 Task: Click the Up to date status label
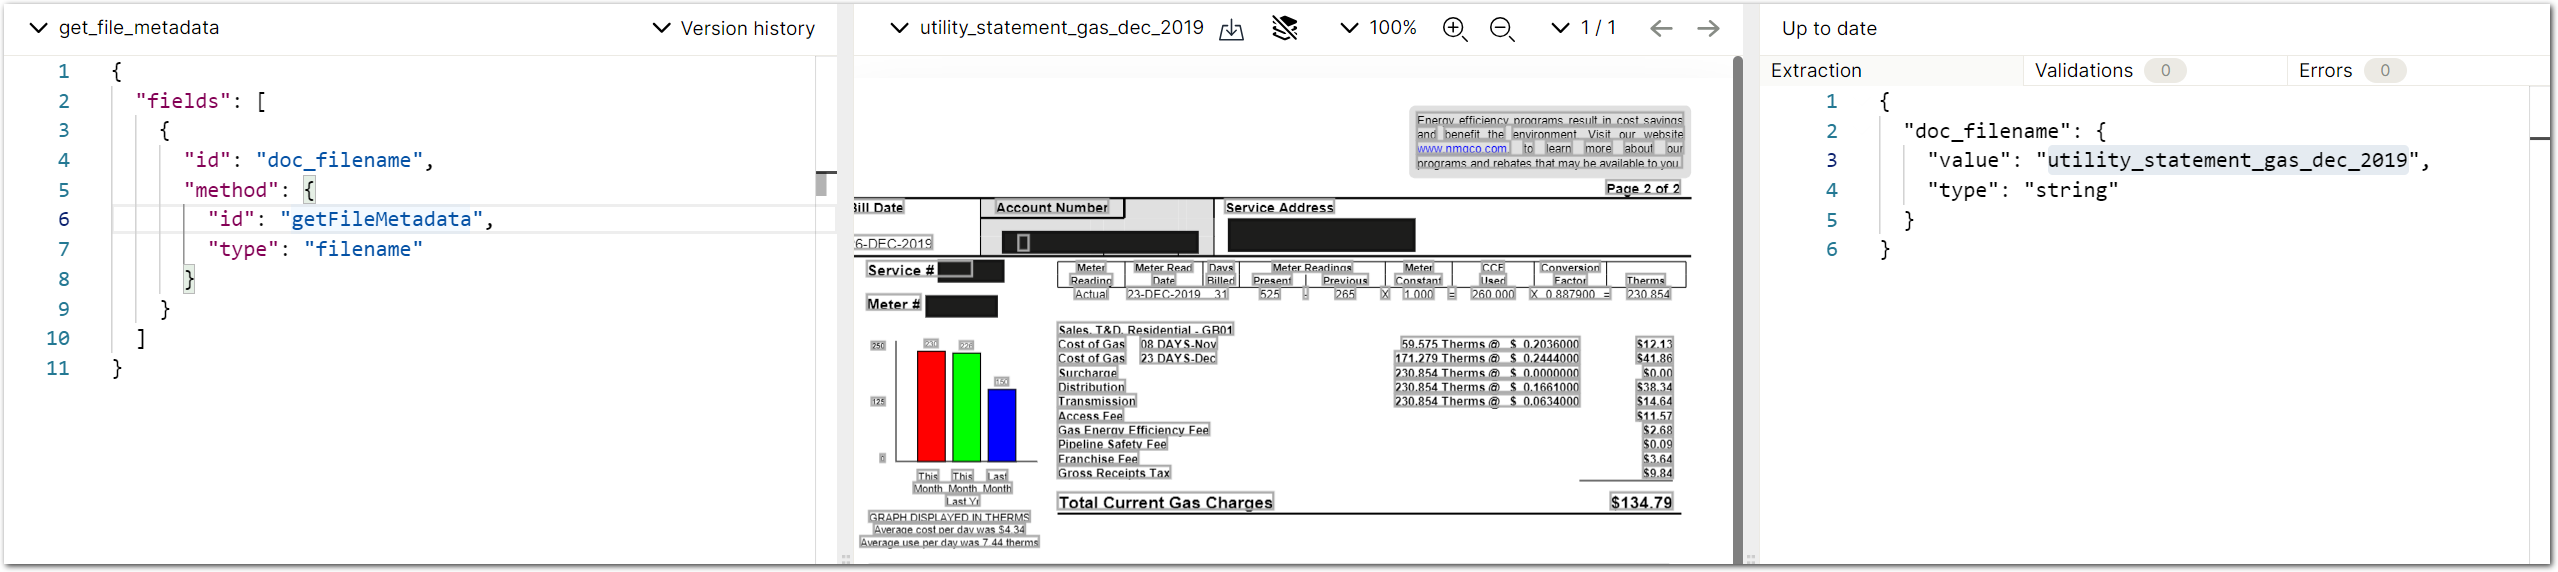[x=1829, y=28]
